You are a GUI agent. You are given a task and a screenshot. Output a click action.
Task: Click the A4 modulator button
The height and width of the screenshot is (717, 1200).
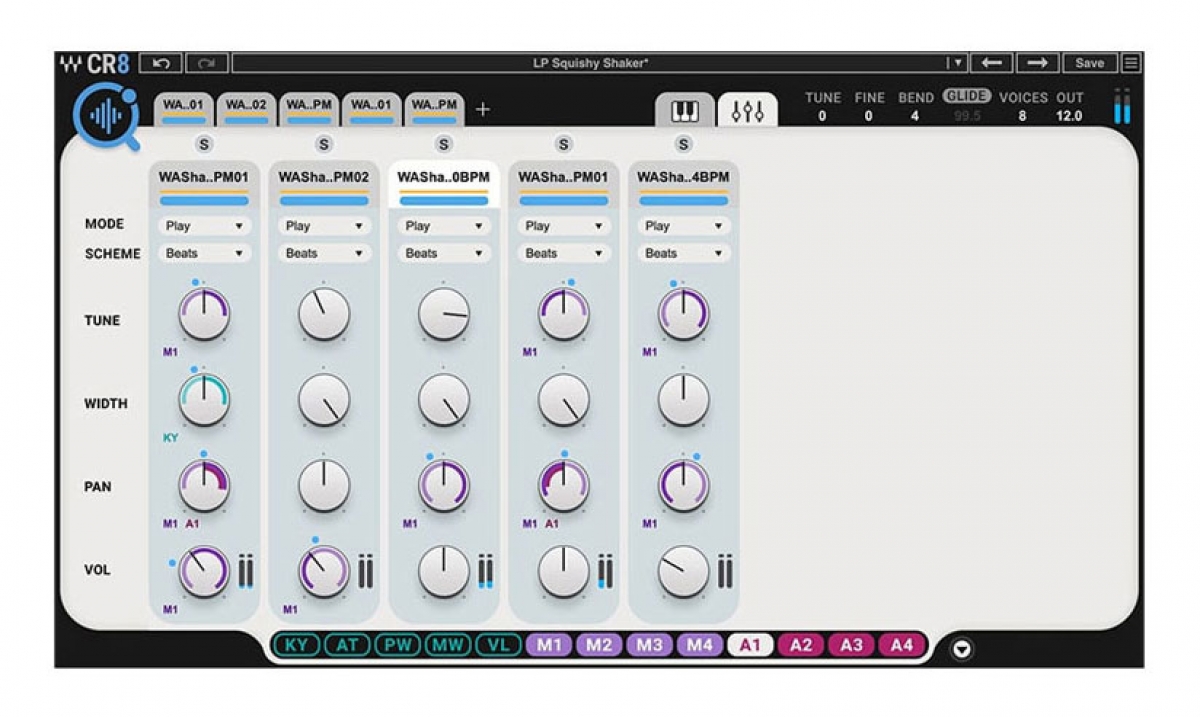(x=902, y=645)
